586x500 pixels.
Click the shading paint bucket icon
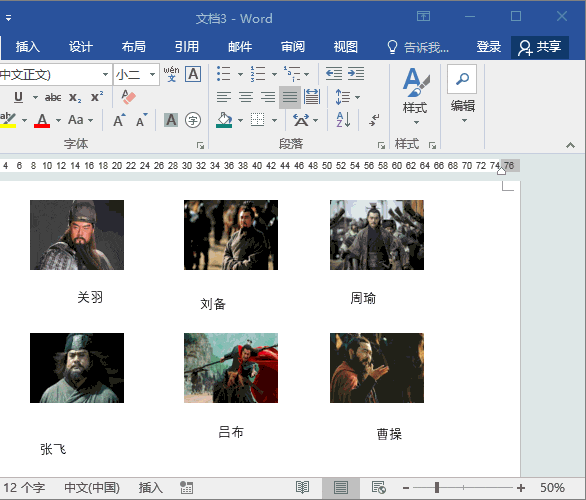(x=224, y=120)
